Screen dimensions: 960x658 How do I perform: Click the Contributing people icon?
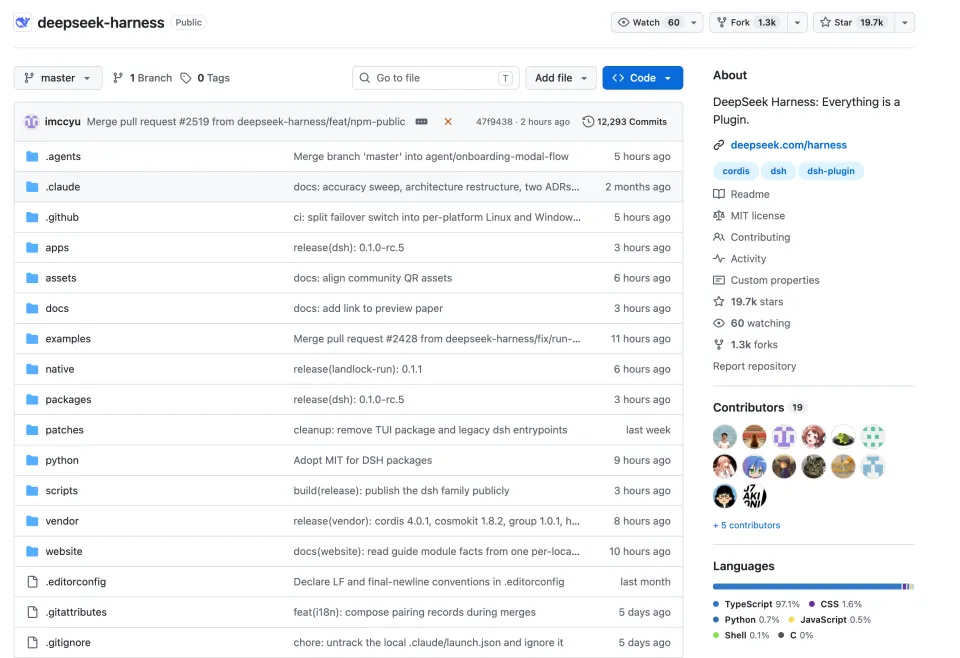pos(719,237)
